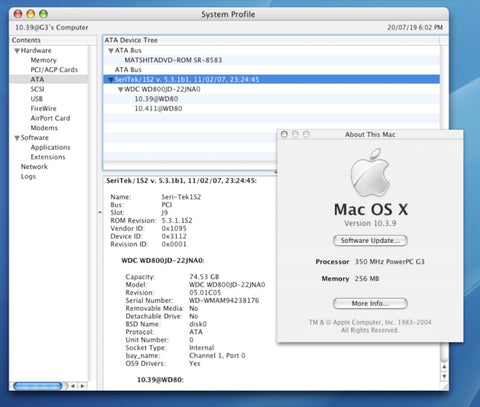Click the 256 MB memory value
This screenshot has height=407, width=480.
click(367, 279)
